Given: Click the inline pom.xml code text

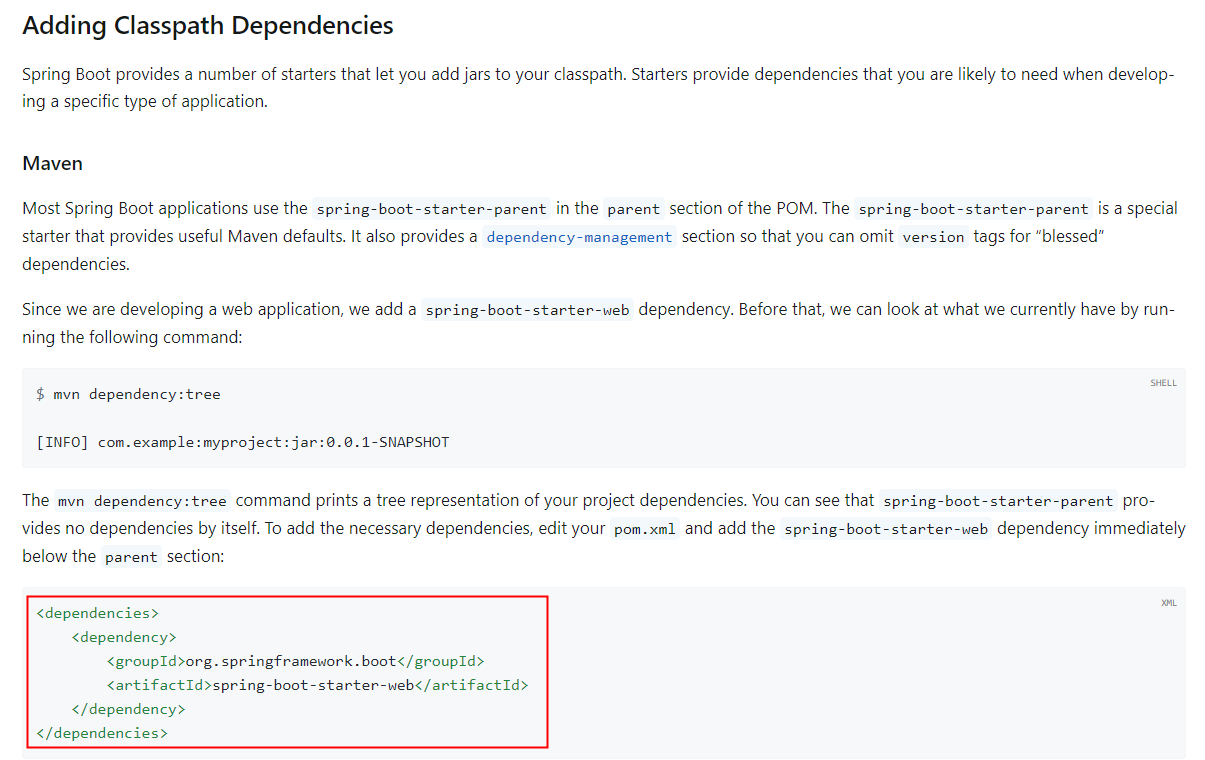Looking at the screenshot, I should click(x=645, y=529).
